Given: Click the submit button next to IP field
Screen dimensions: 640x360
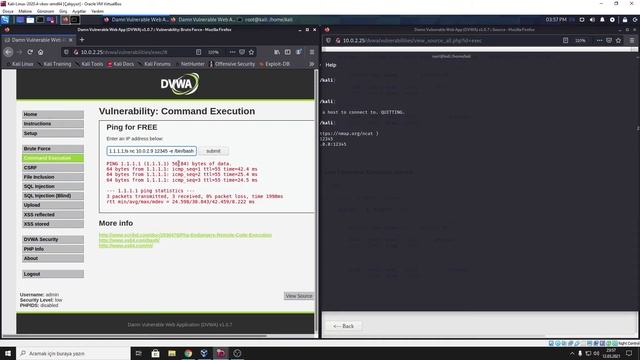Looking at the screenshot, I should pos(213,151).
